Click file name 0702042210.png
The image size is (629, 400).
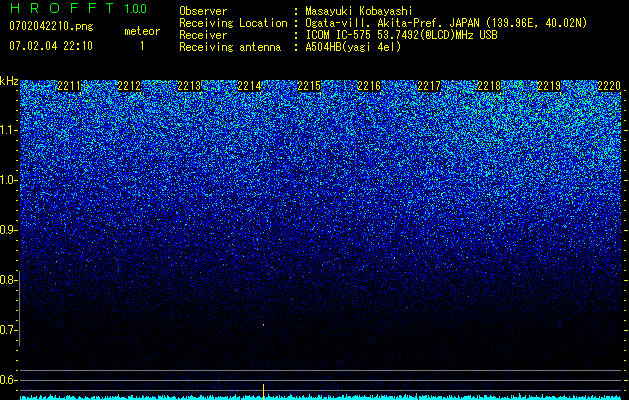pos(51,26)
